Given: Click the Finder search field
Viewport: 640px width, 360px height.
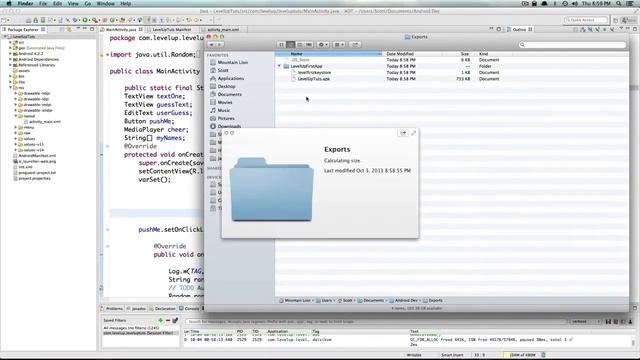Looking at the screenshot, I should coord(572,44).
